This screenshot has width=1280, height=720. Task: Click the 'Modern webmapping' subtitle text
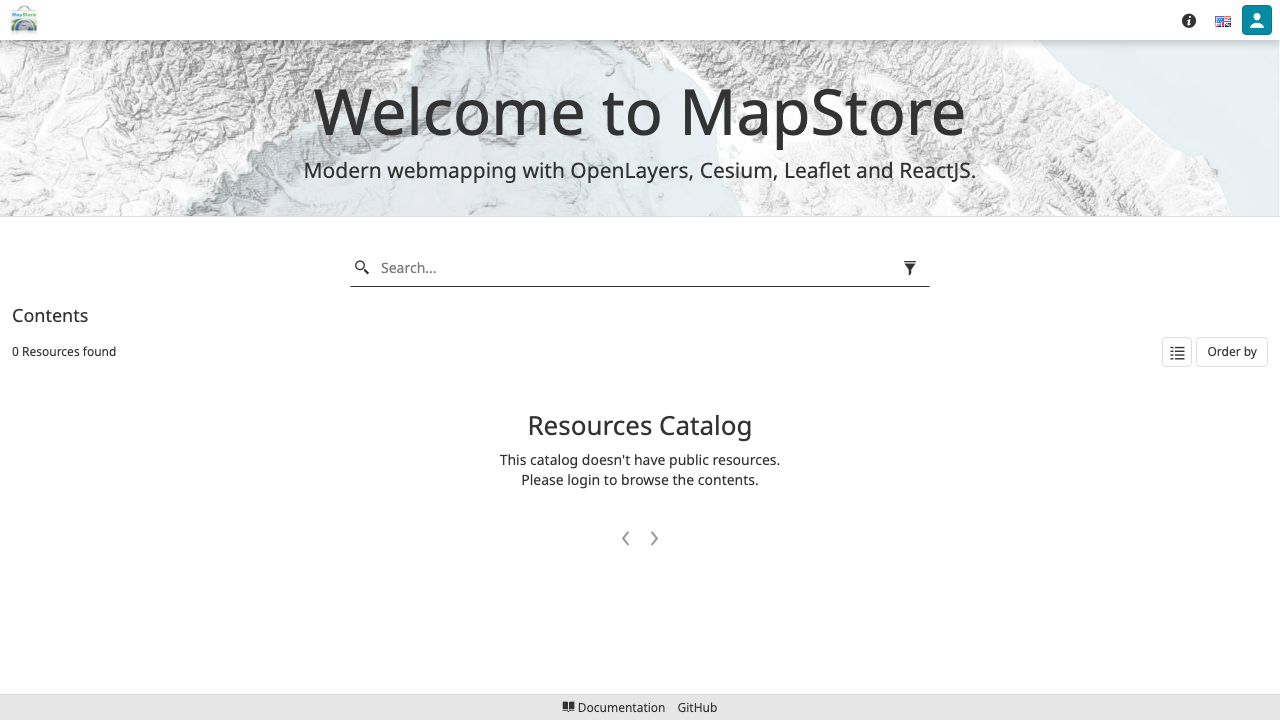point(640,171)
